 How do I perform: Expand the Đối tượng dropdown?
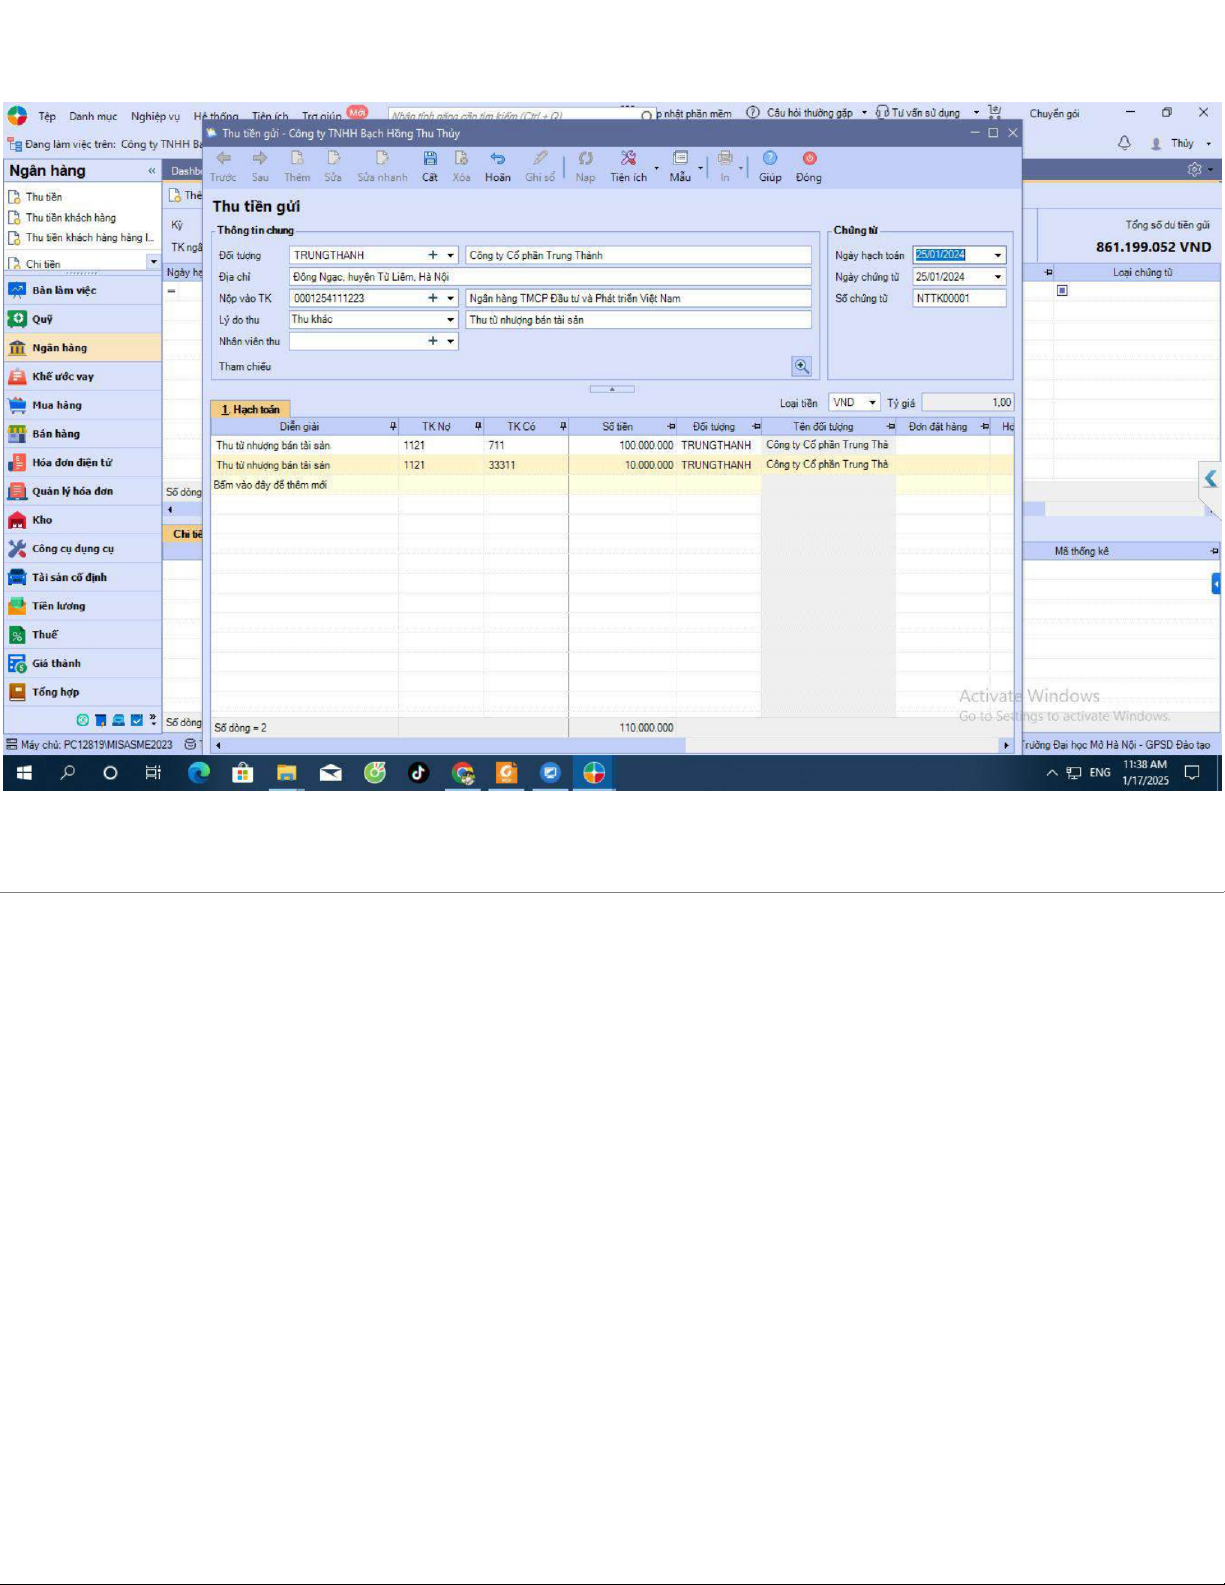pyautogui.click(x=451, y=256)
